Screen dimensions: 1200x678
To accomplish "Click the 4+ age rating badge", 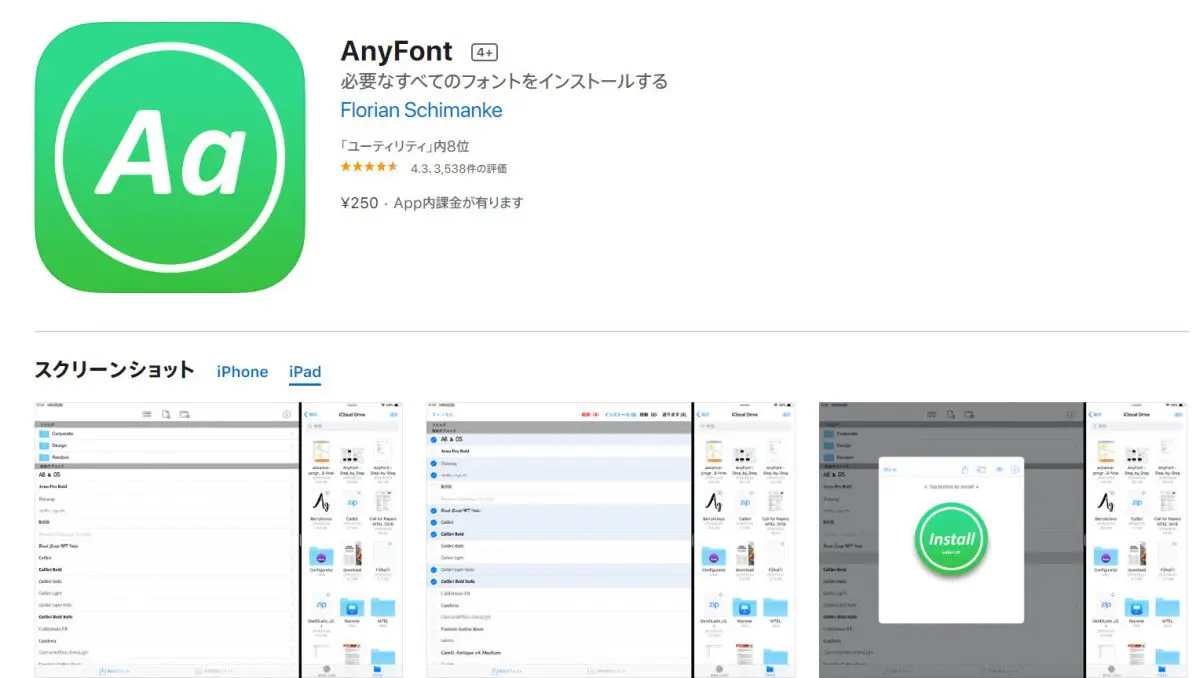I will (485, 52).
